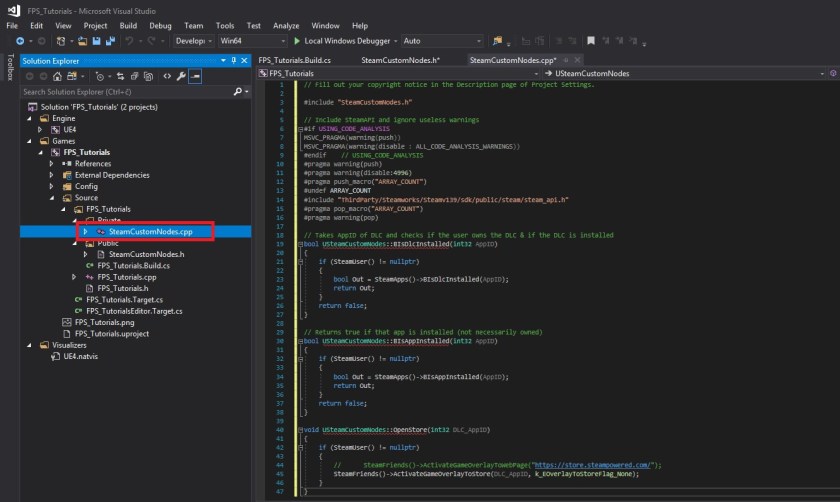Screen dimensions: 840x502
Task: Close the Solution Explorer panel
Action: pyautogui.click(x=244, y=61)
